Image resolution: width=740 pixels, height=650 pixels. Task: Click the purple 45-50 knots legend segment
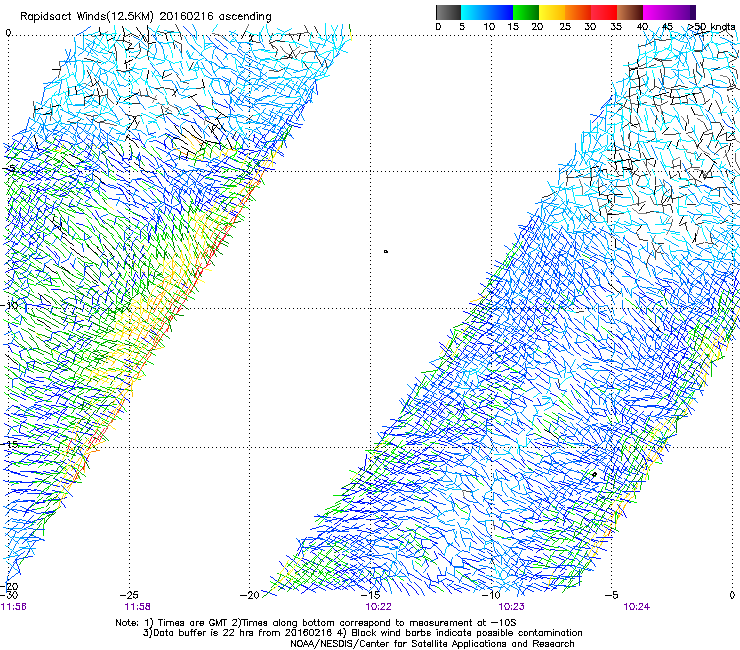tap(682, 12)
